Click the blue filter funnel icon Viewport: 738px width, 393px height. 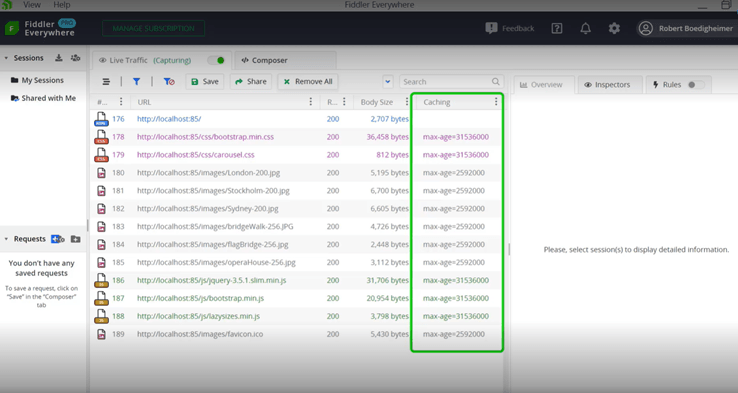tap(136, 81)
